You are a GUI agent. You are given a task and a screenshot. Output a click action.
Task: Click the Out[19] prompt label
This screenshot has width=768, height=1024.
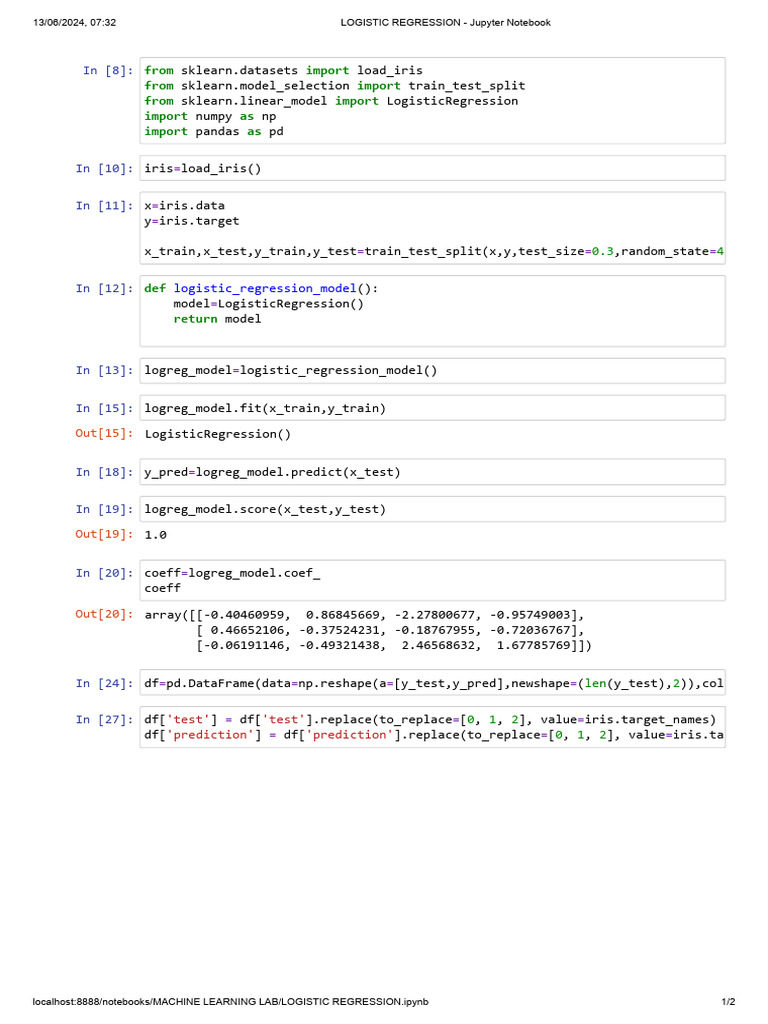pyautogui.click(x=104, y=534)
